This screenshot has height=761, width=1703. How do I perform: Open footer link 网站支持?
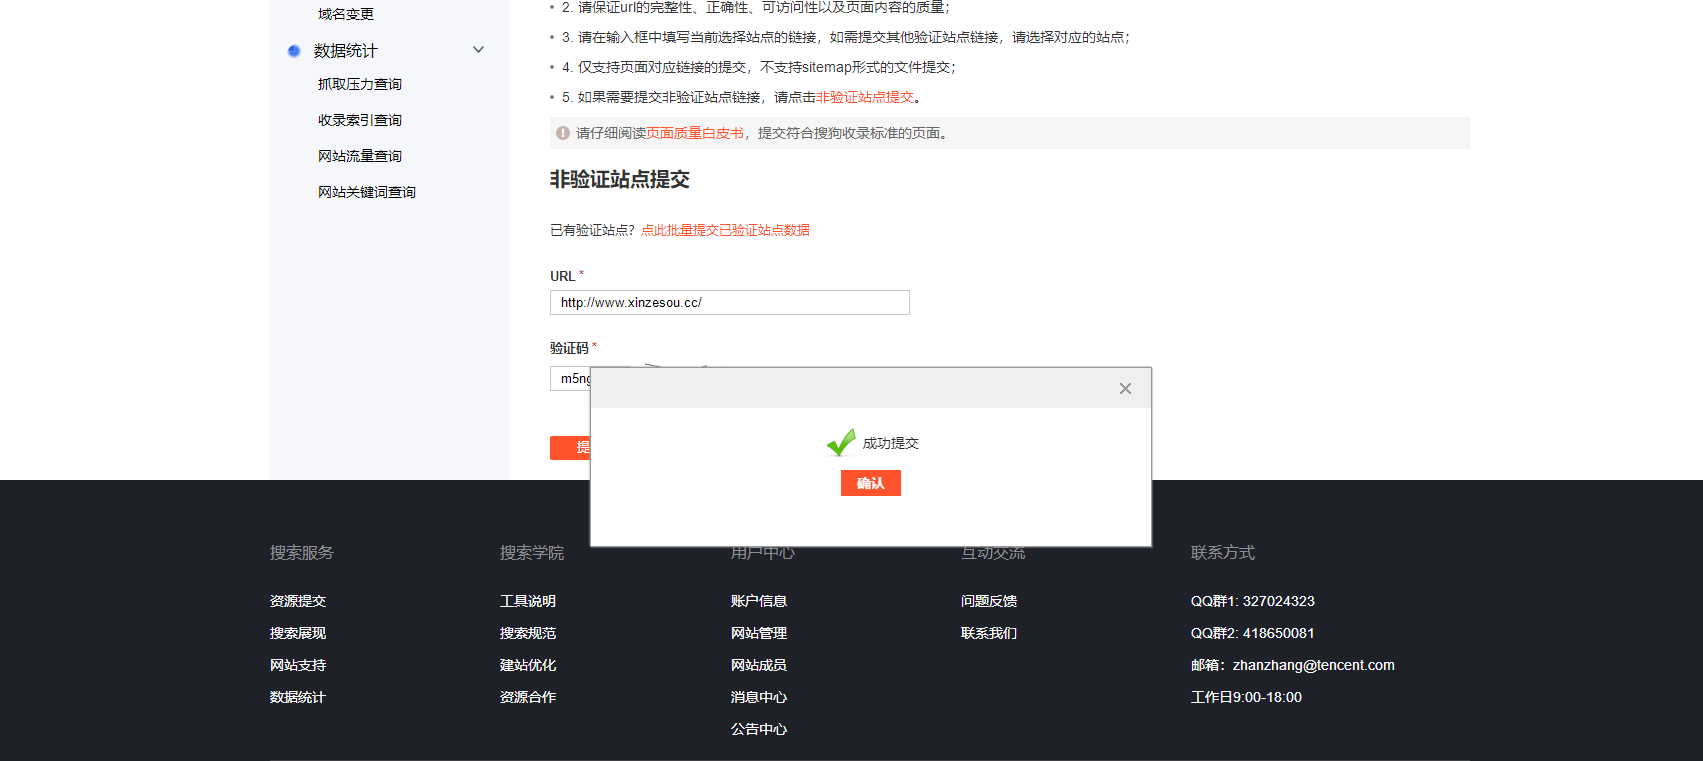(298, 665)
